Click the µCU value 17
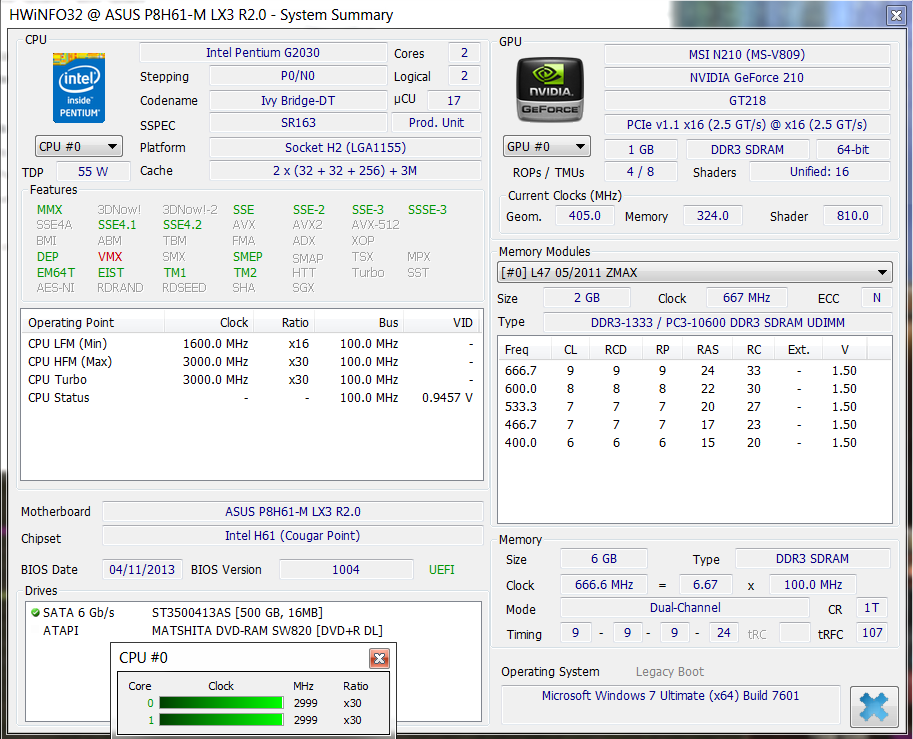The width and height of the screenshot is (913, 739). tap(454, 100)
